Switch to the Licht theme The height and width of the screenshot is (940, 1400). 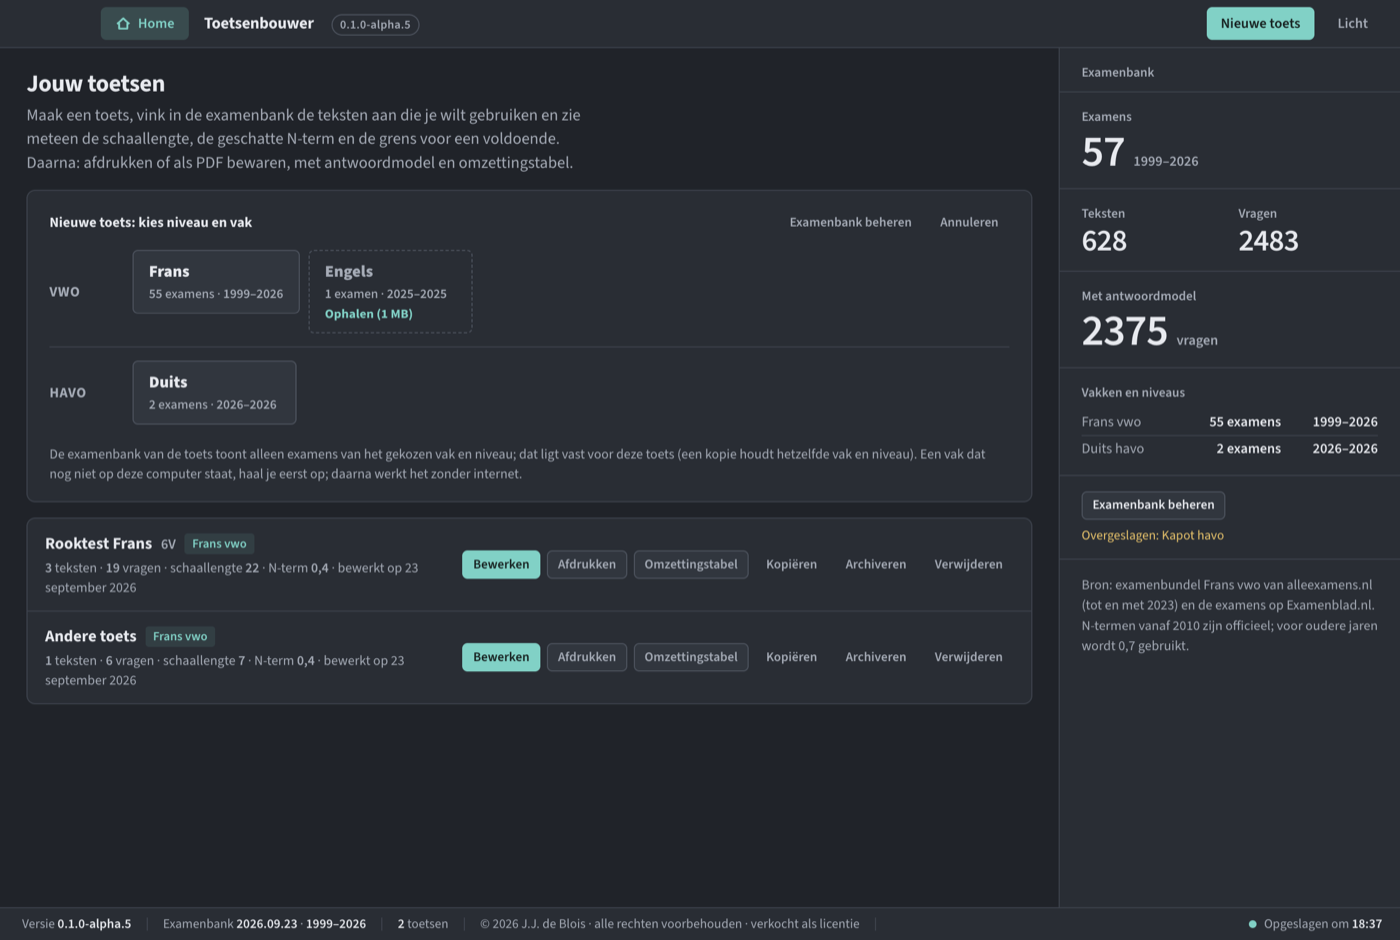pos(1352,24)
